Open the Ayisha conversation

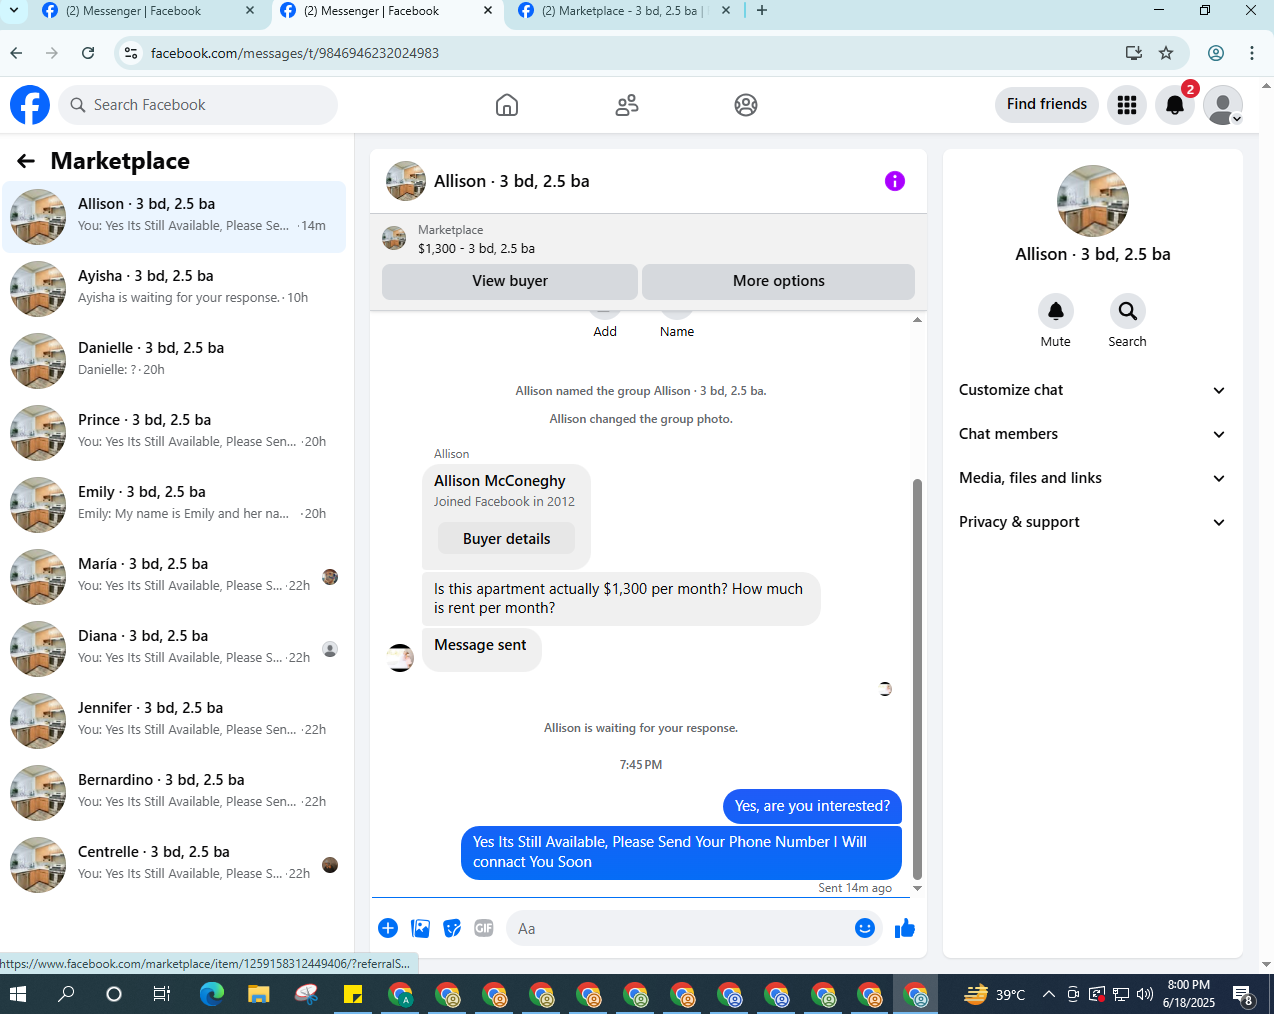tap(174, 289)
